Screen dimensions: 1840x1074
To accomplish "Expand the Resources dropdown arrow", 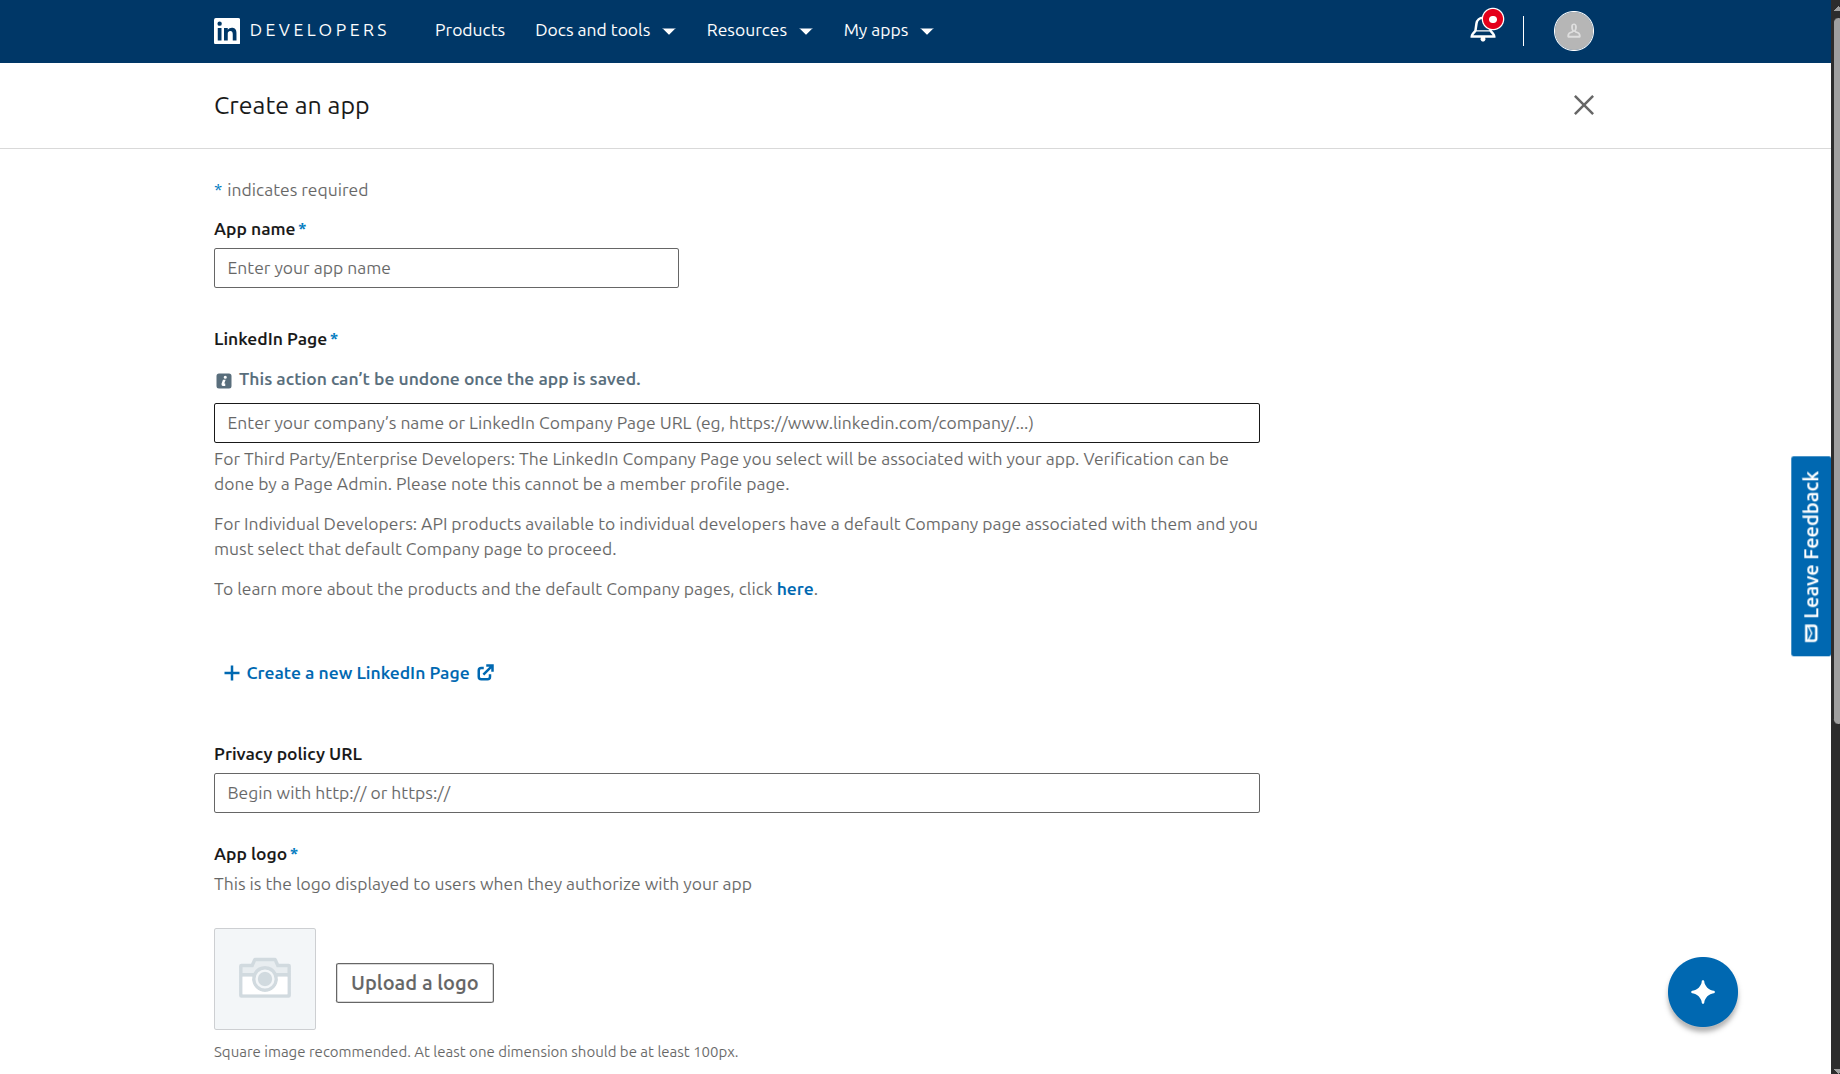I will [x=806, y=31].
